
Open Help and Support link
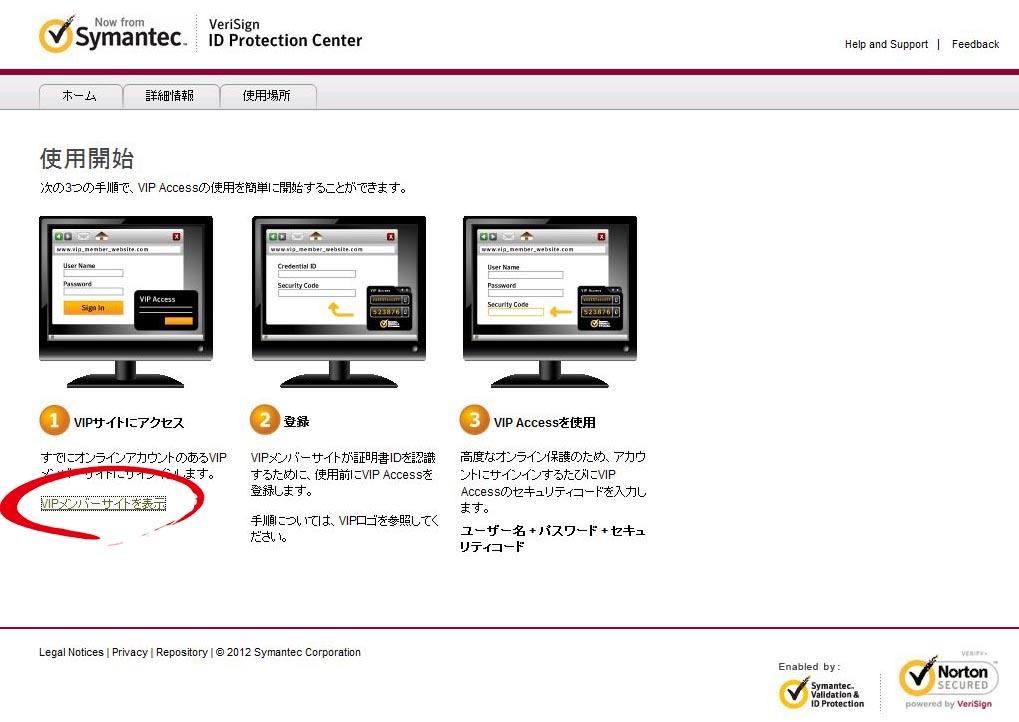click(886, 44)
